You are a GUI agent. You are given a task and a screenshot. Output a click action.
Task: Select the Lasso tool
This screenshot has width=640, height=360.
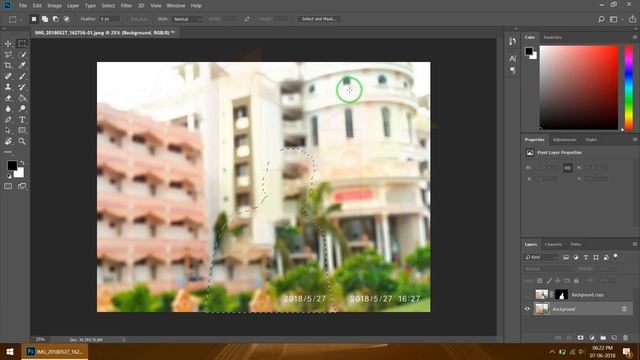point(8,54)
